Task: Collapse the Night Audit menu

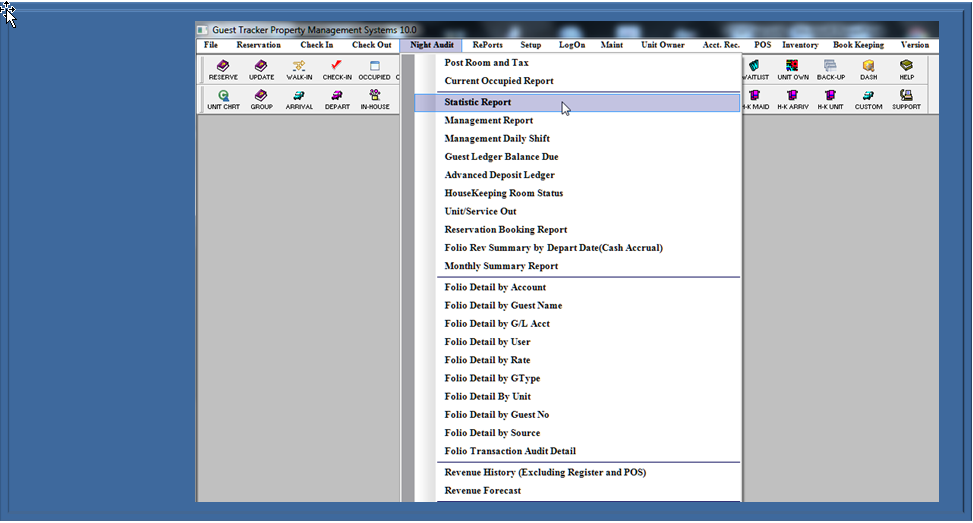Action: pos(431,45)
